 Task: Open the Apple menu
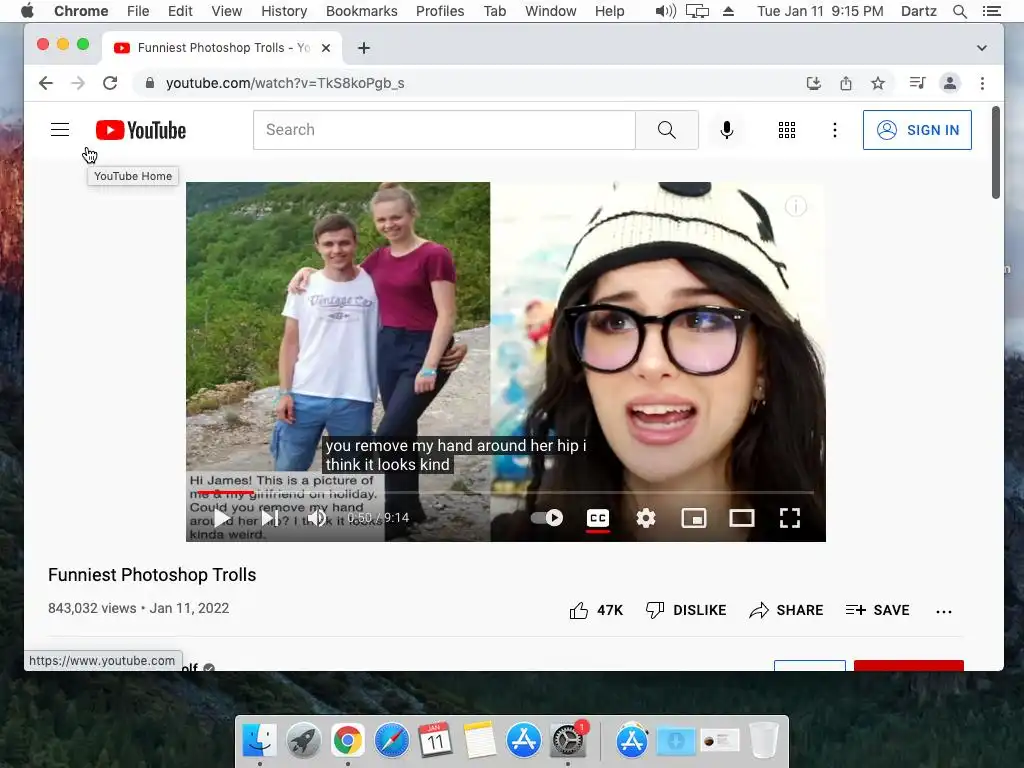[27, 10]
